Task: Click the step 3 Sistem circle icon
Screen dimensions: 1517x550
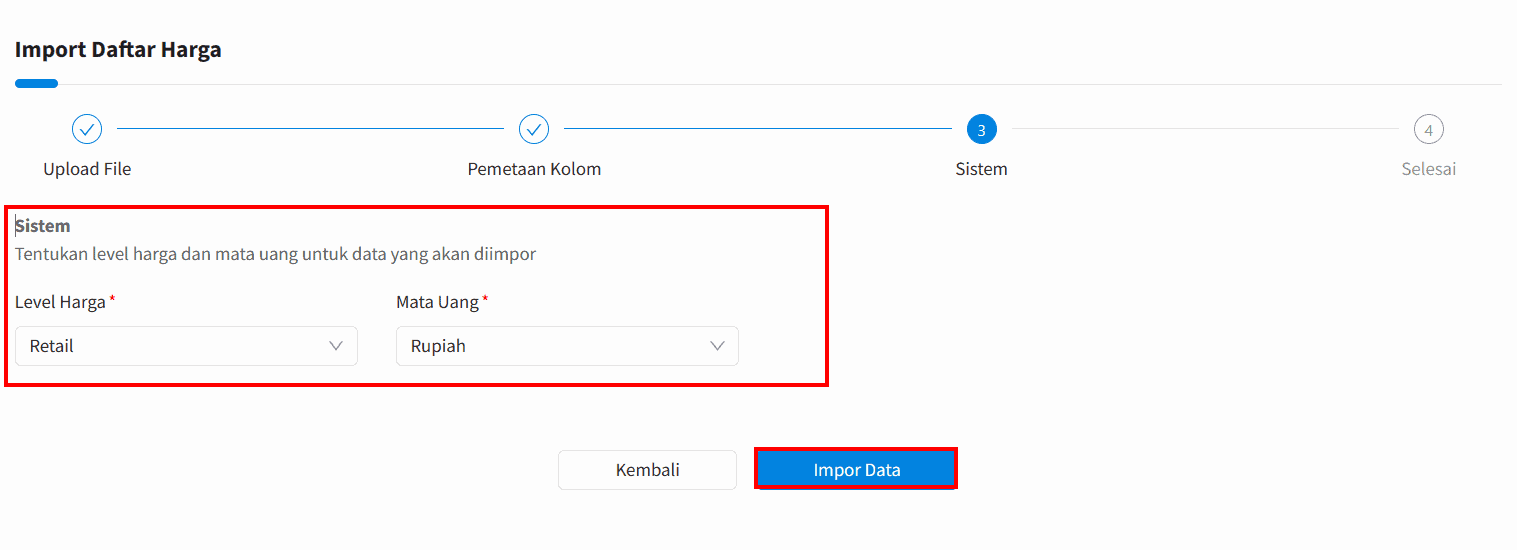Action: click(x=981, y=129)
